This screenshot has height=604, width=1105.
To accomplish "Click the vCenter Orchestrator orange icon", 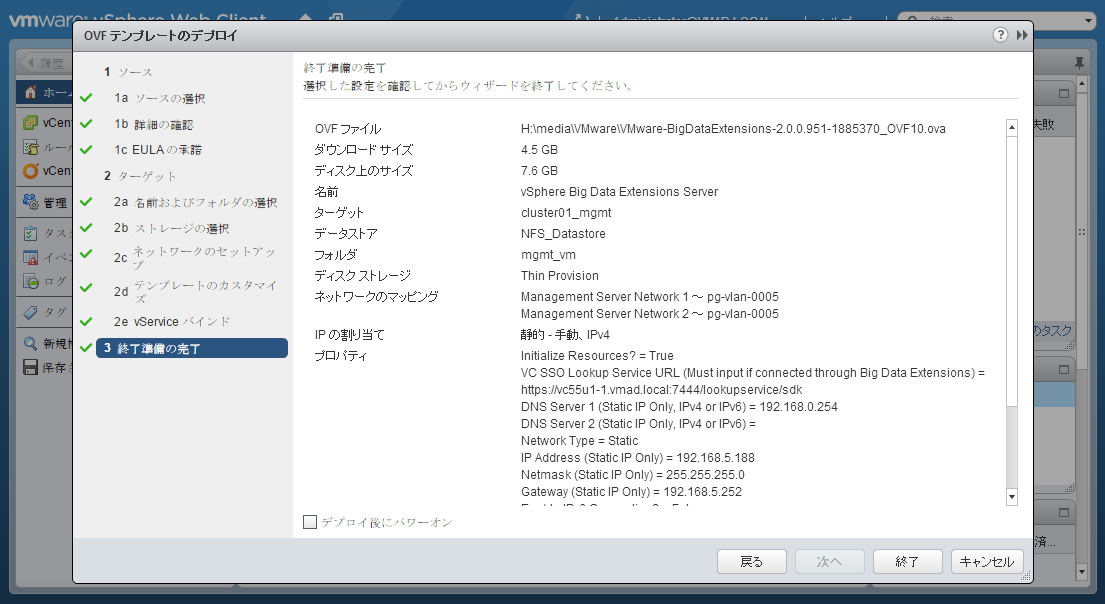I will [x=30, y=171].
